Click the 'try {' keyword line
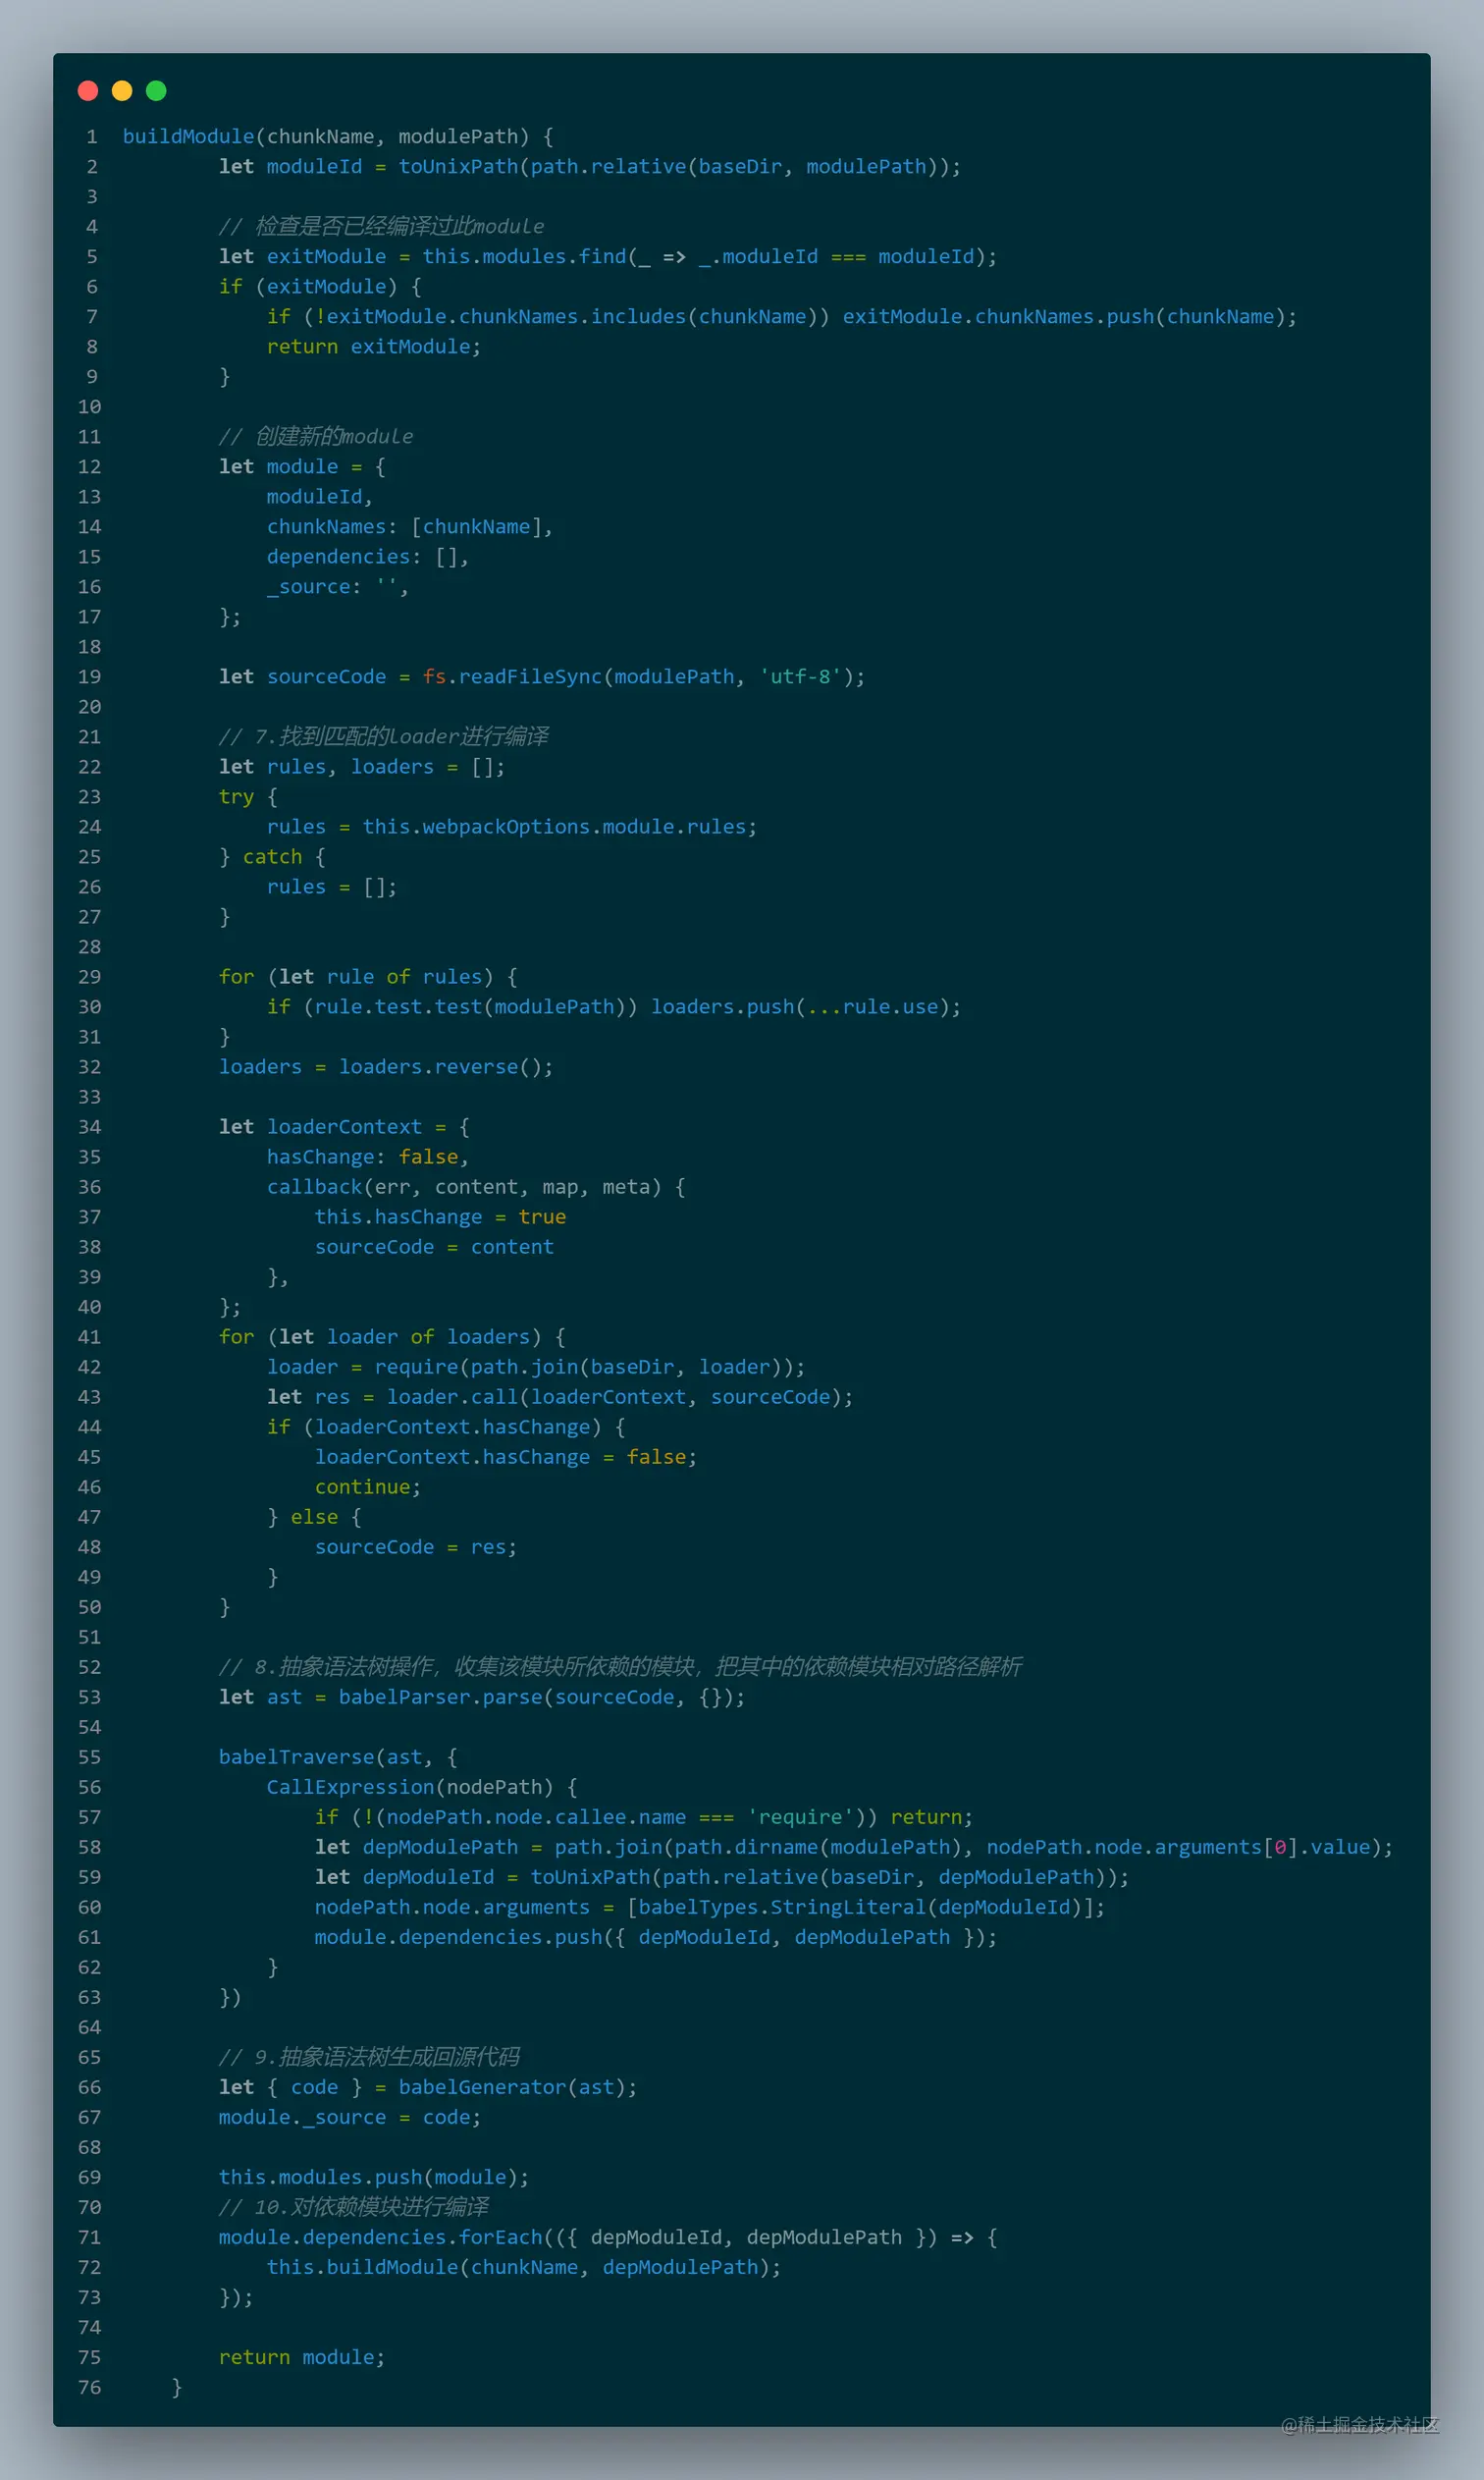The height and width of the screenshot is (2480, 1484). [248, 796]
